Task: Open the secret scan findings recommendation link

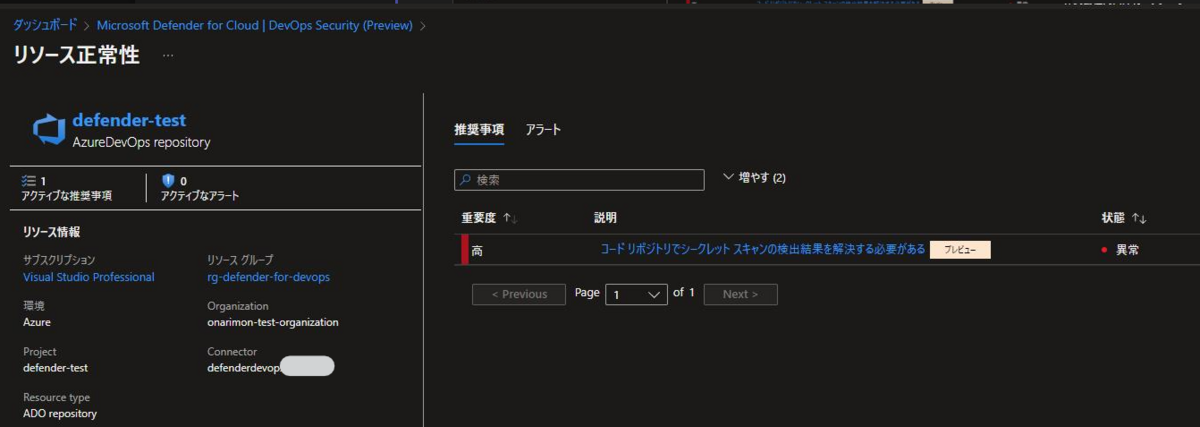Action: (x=763, y=250)
